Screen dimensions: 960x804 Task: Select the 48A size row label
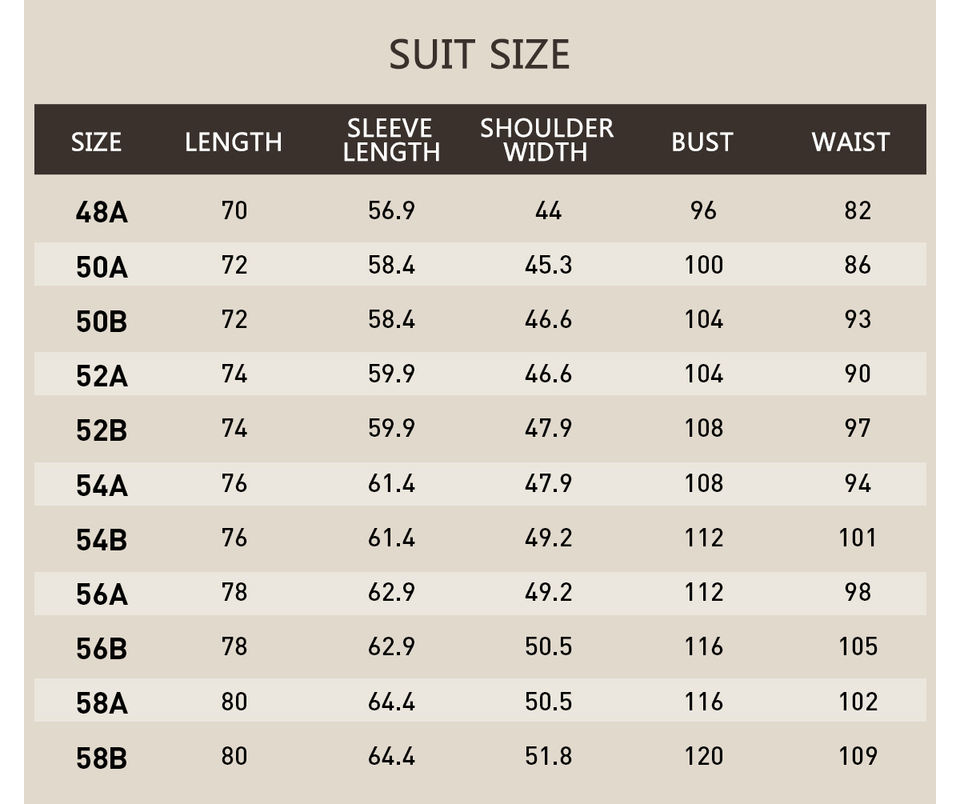click(101, 212)
